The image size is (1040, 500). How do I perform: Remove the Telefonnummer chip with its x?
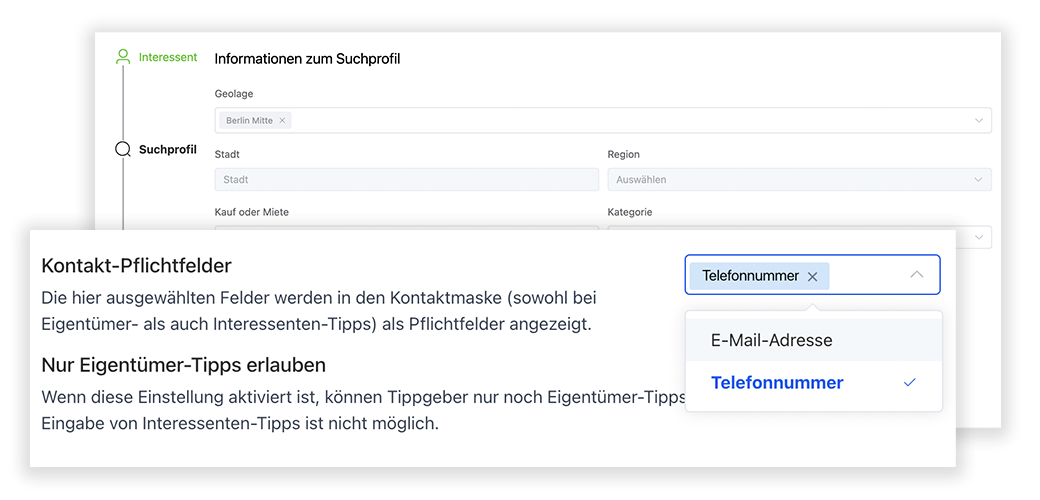(812, 277)
